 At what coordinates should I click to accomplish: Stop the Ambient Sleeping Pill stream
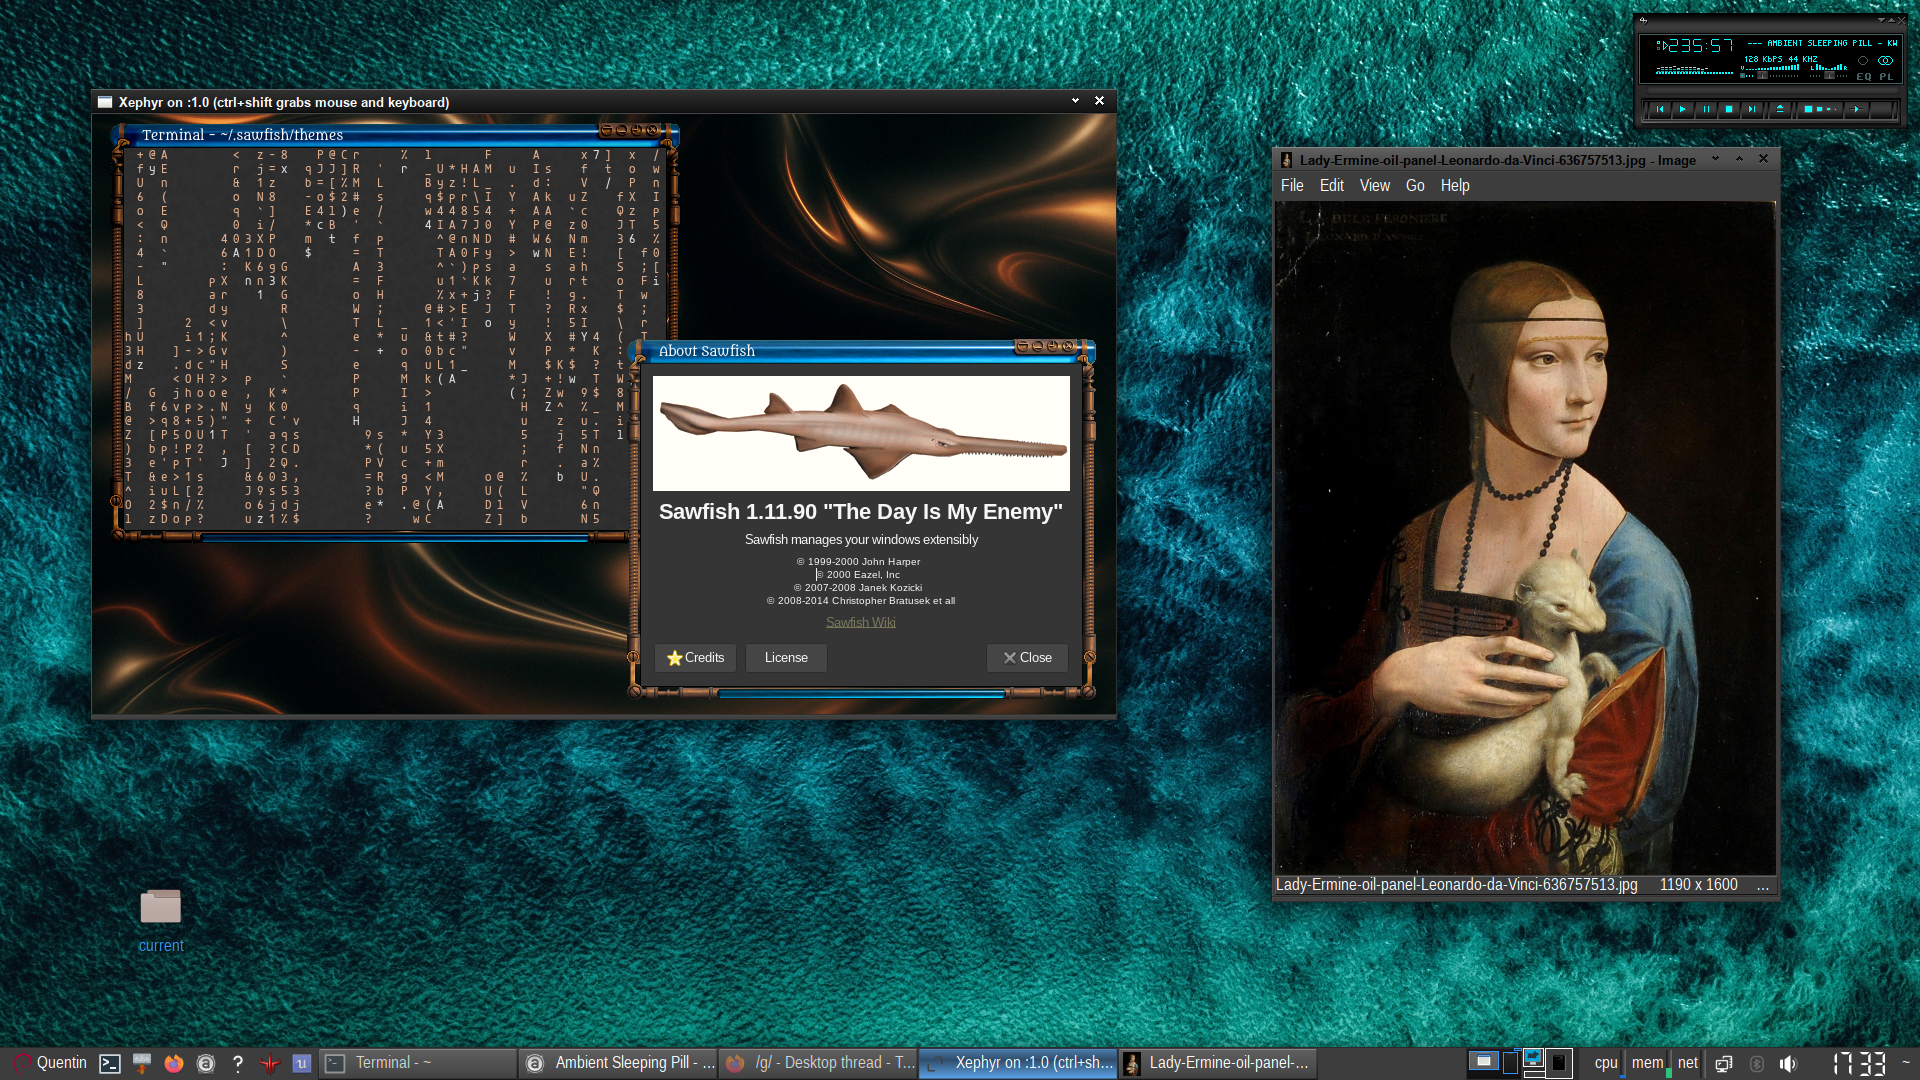tap(1729, 109)
